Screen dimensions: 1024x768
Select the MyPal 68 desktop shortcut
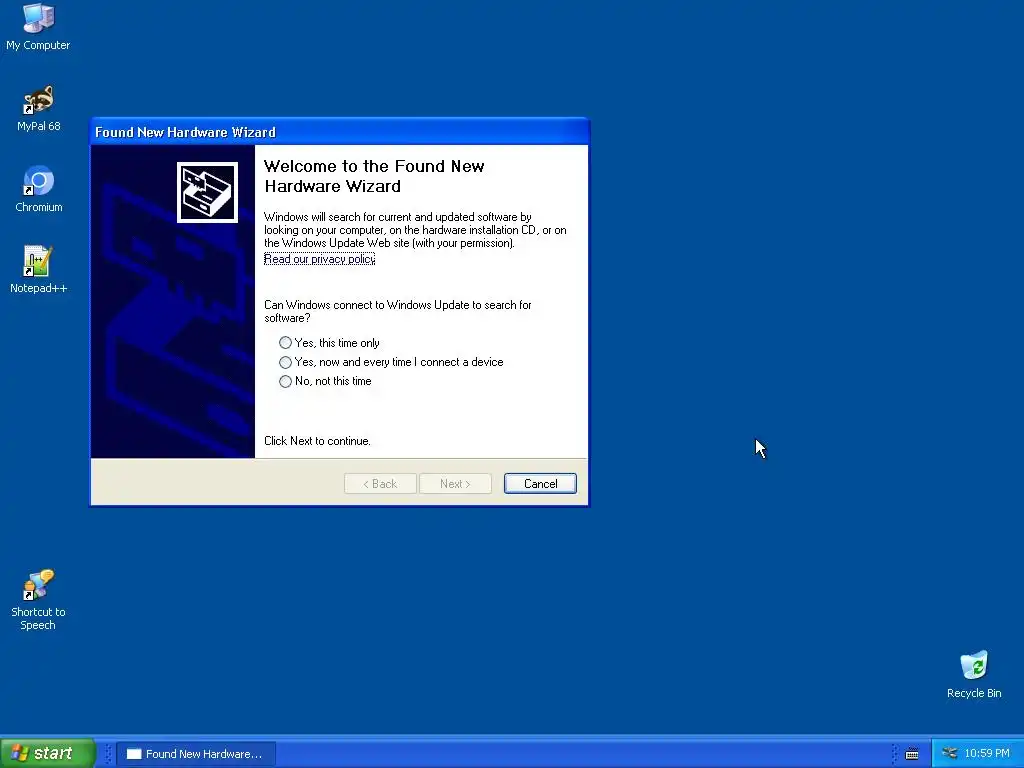pos(39,108)
